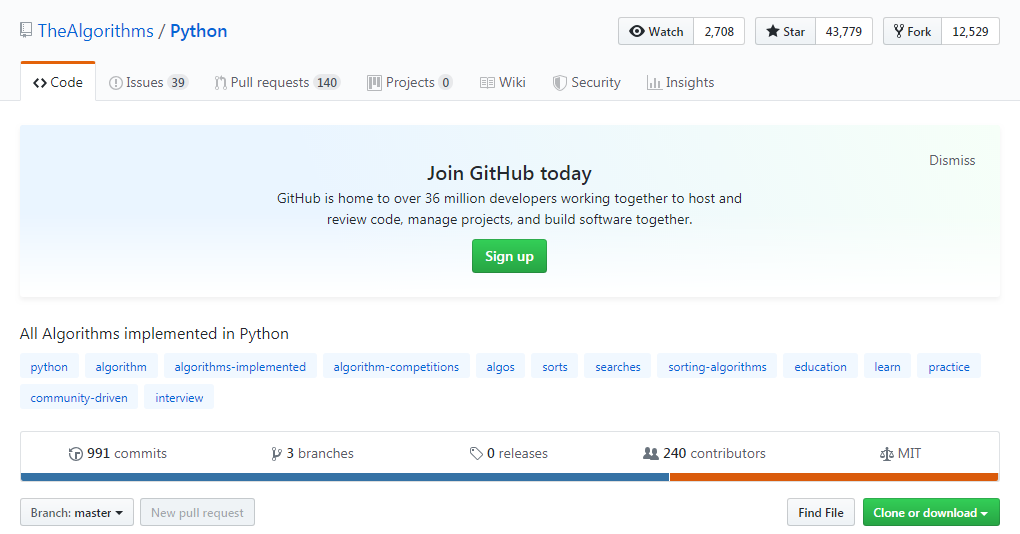Screen dimensions: 1020x534
Task: View the 12,529 forks count
Action: pos(971,31)
